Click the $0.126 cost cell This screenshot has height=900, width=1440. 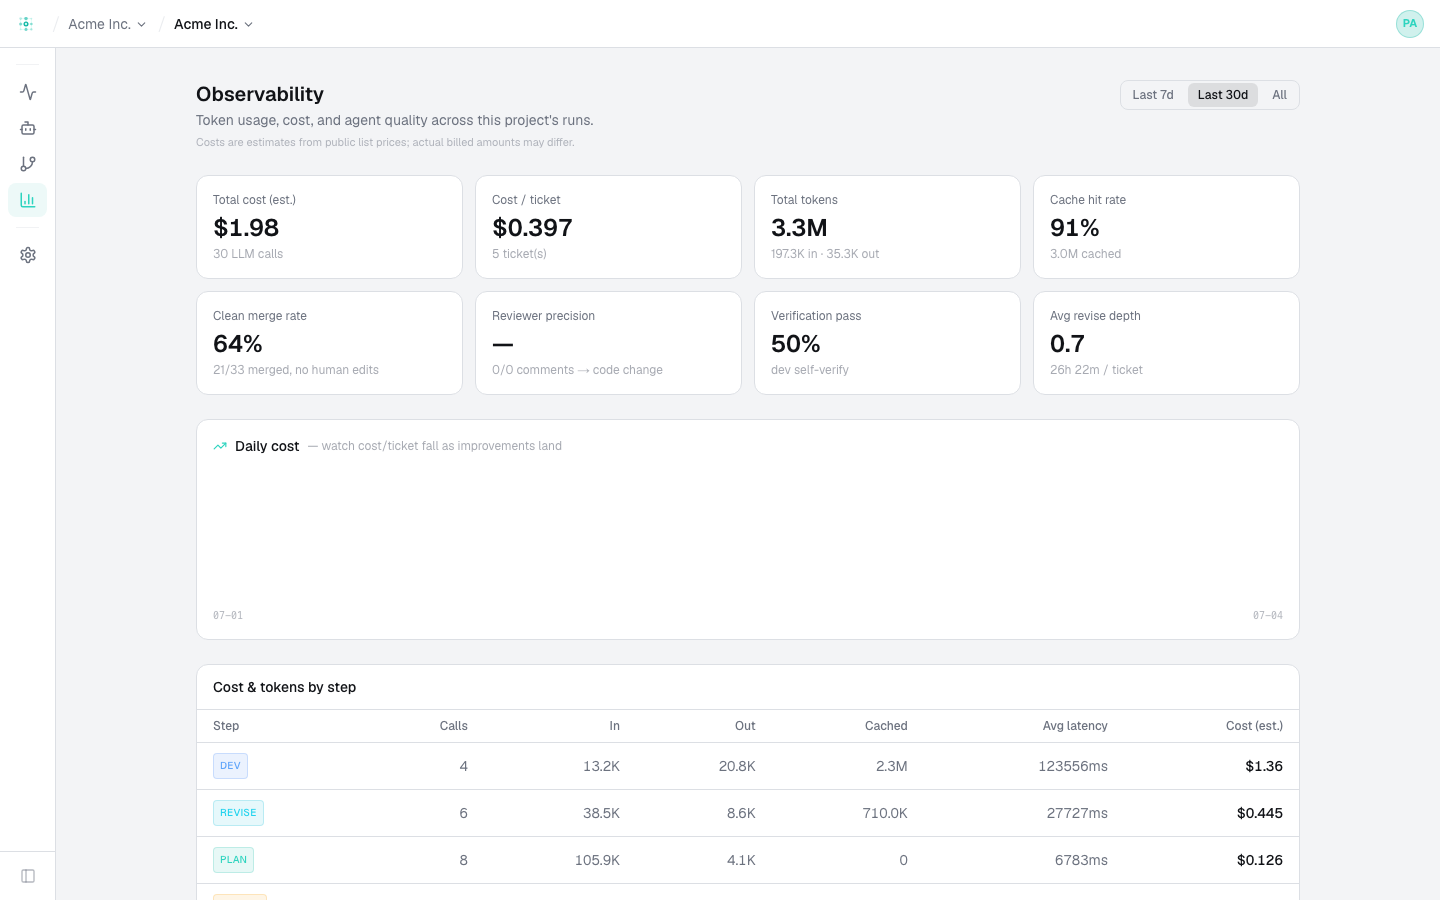pos(1260,860)
